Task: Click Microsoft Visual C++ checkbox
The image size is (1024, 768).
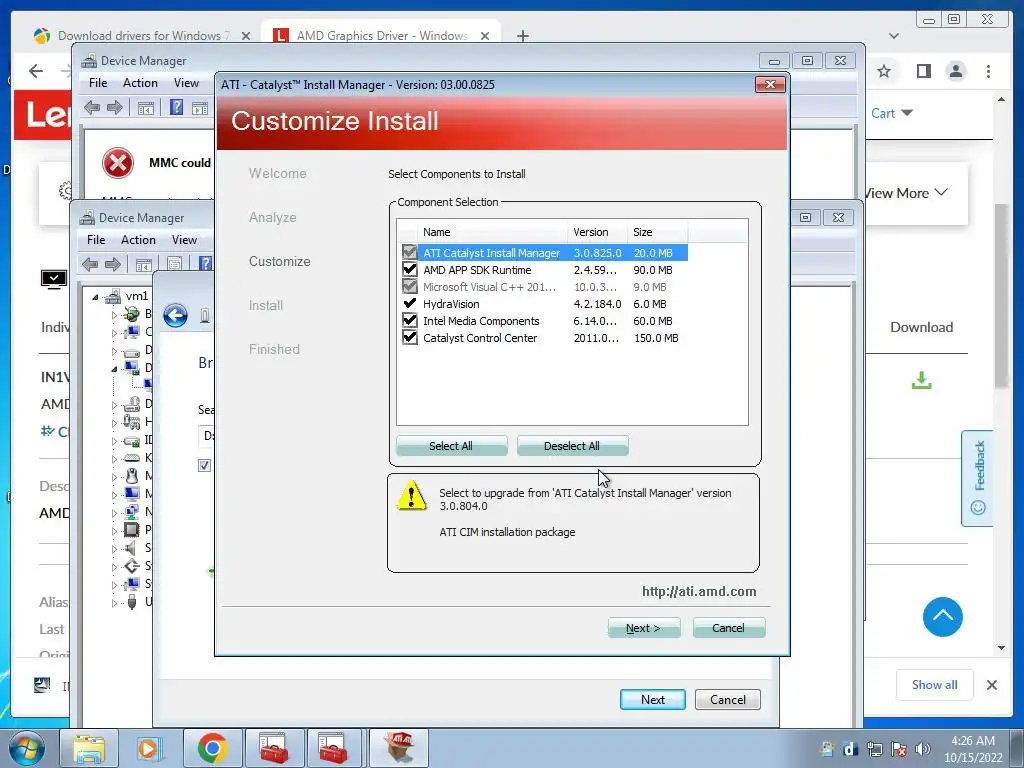Action: [409, 286]
